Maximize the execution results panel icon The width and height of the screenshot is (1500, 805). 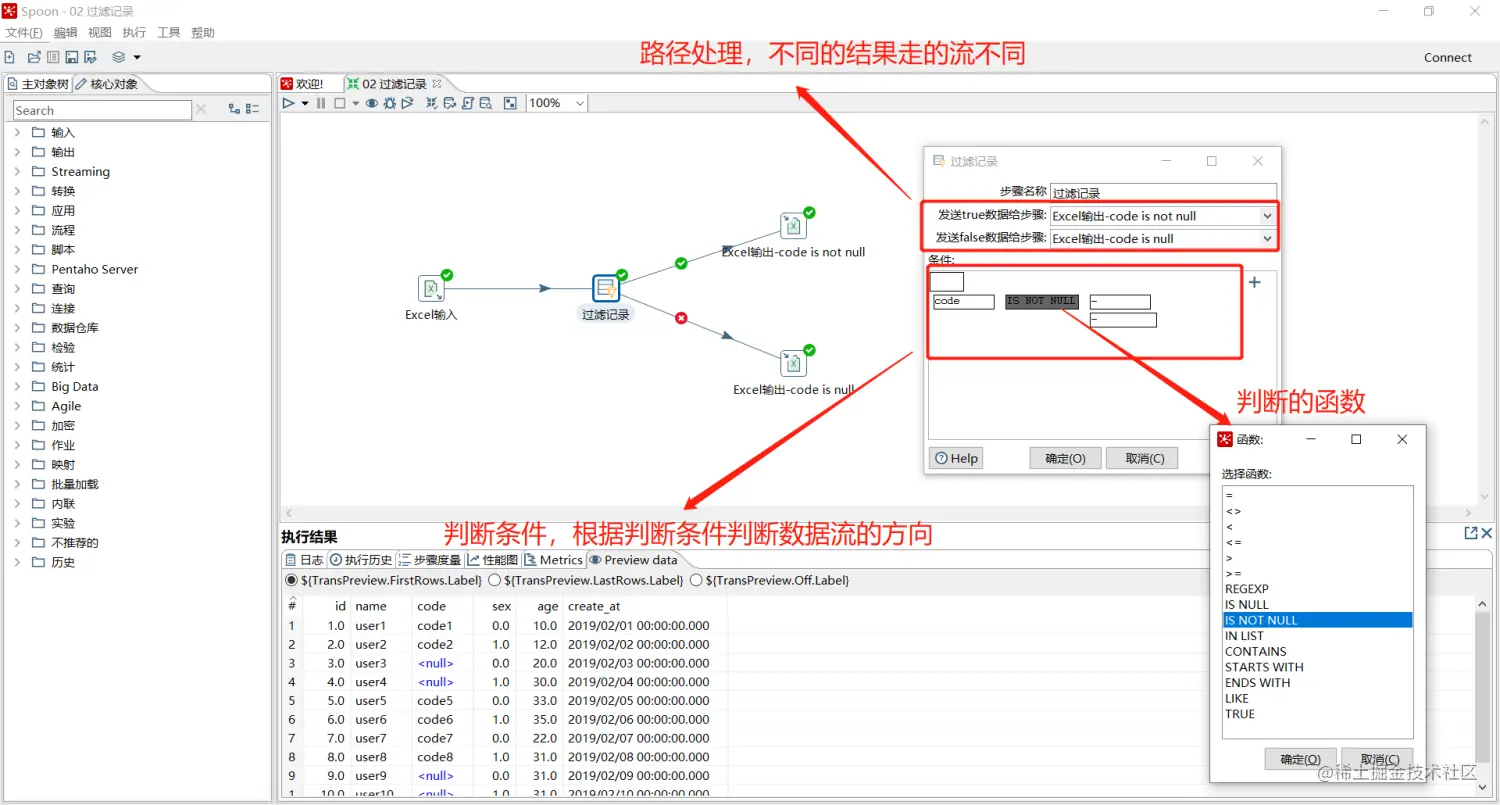(x=1471, y=533)
